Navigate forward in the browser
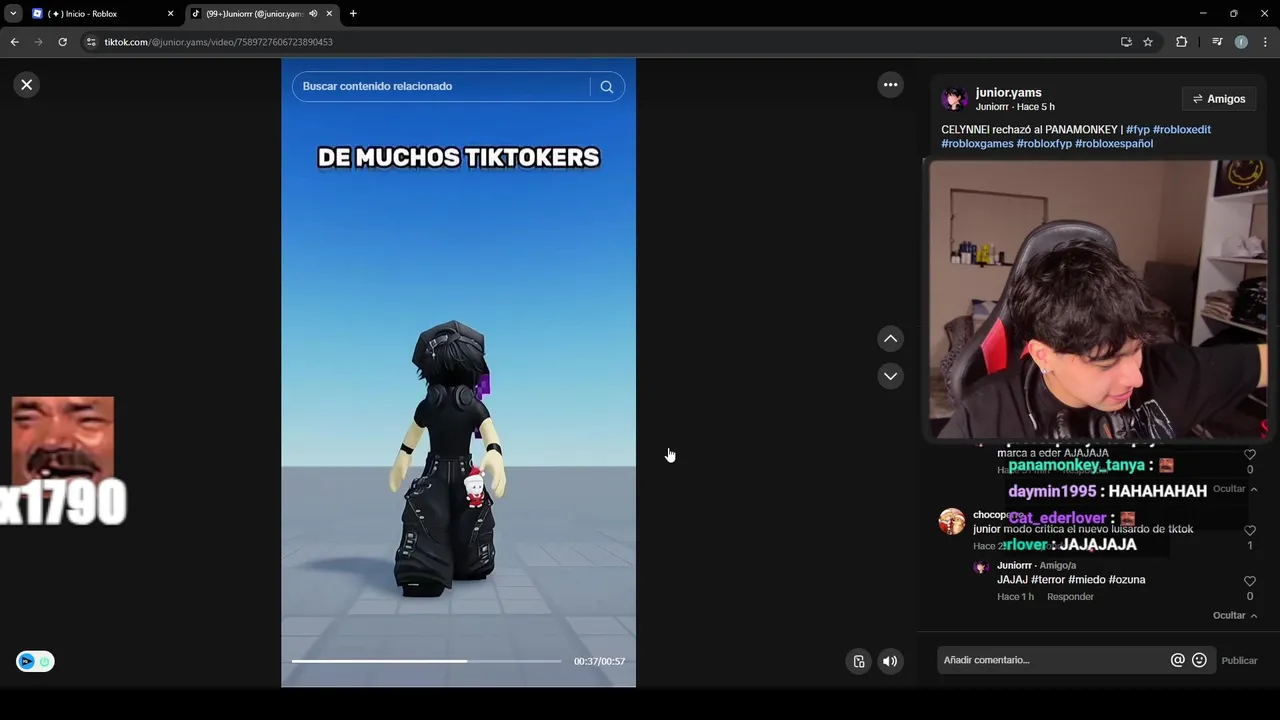 click(x=38, y=42)
